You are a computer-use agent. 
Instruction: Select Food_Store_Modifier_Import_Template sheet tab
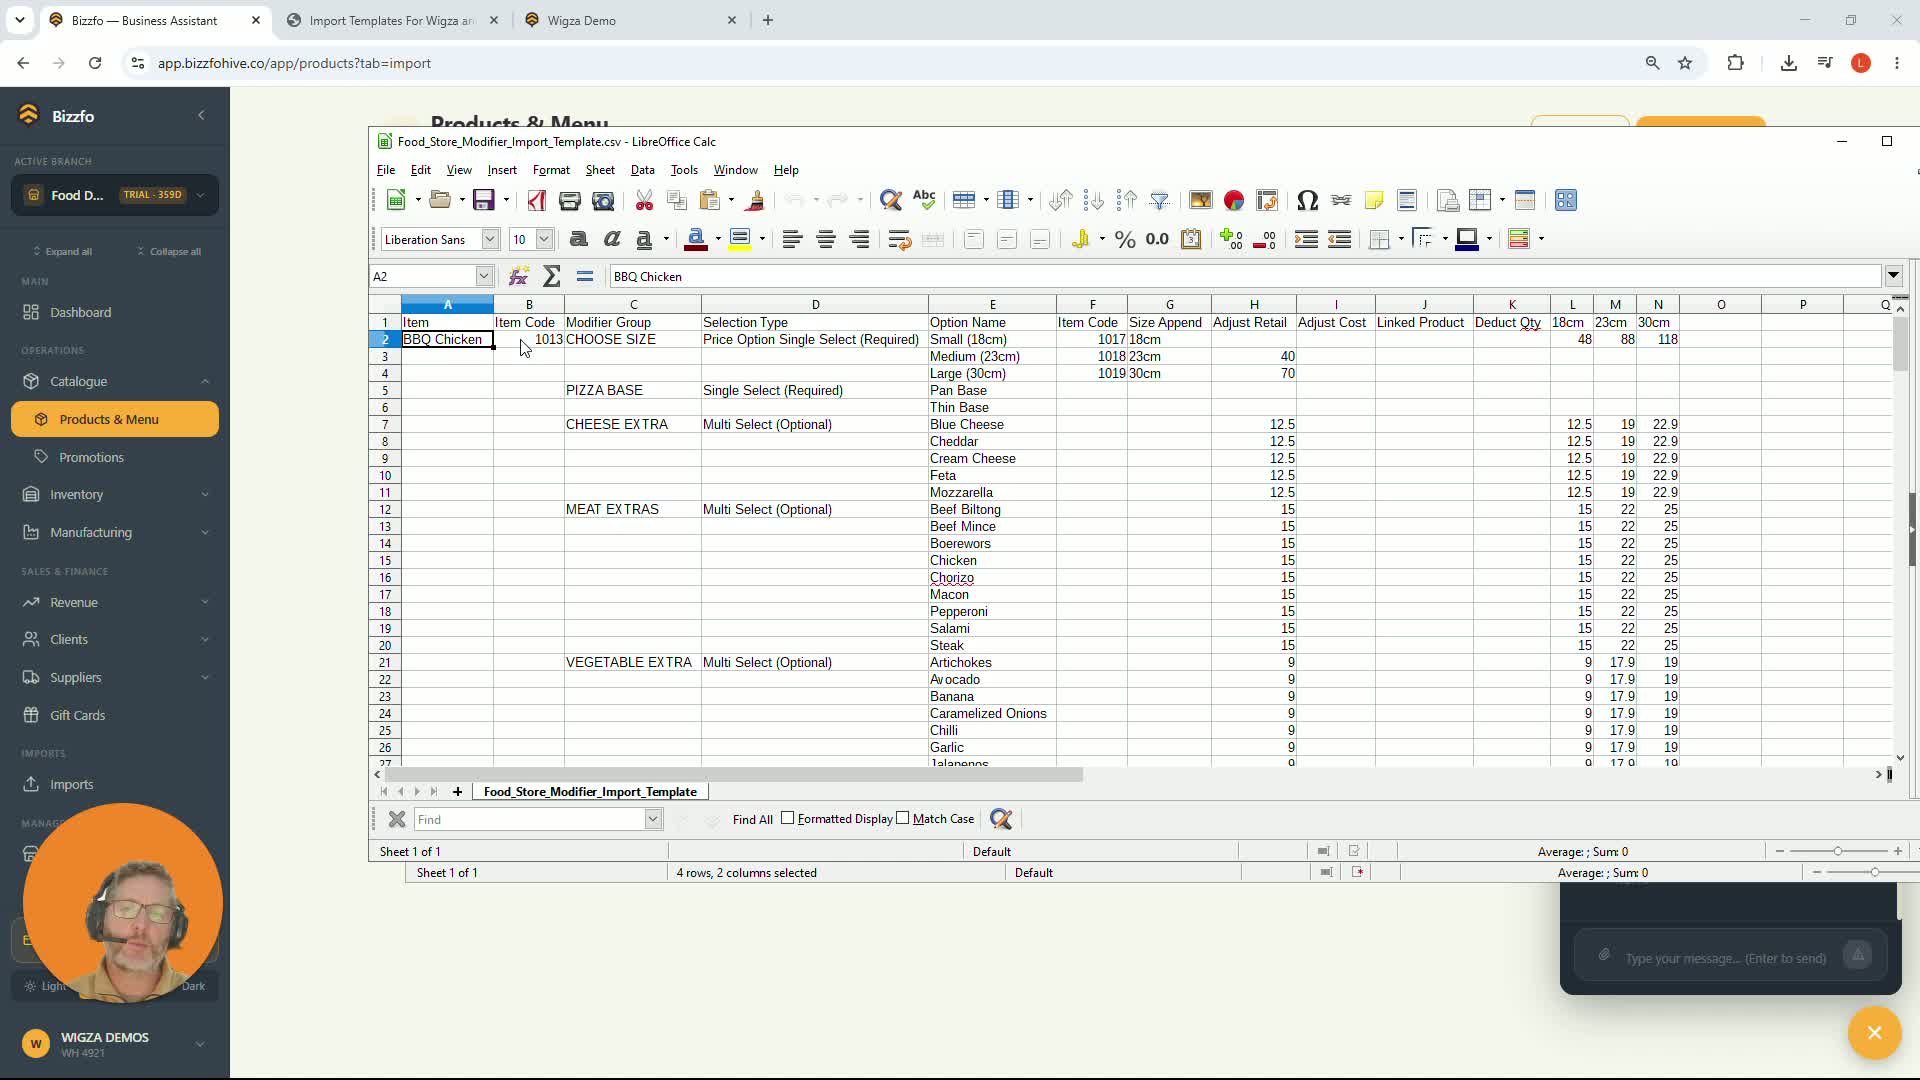[x=590, y=791]
